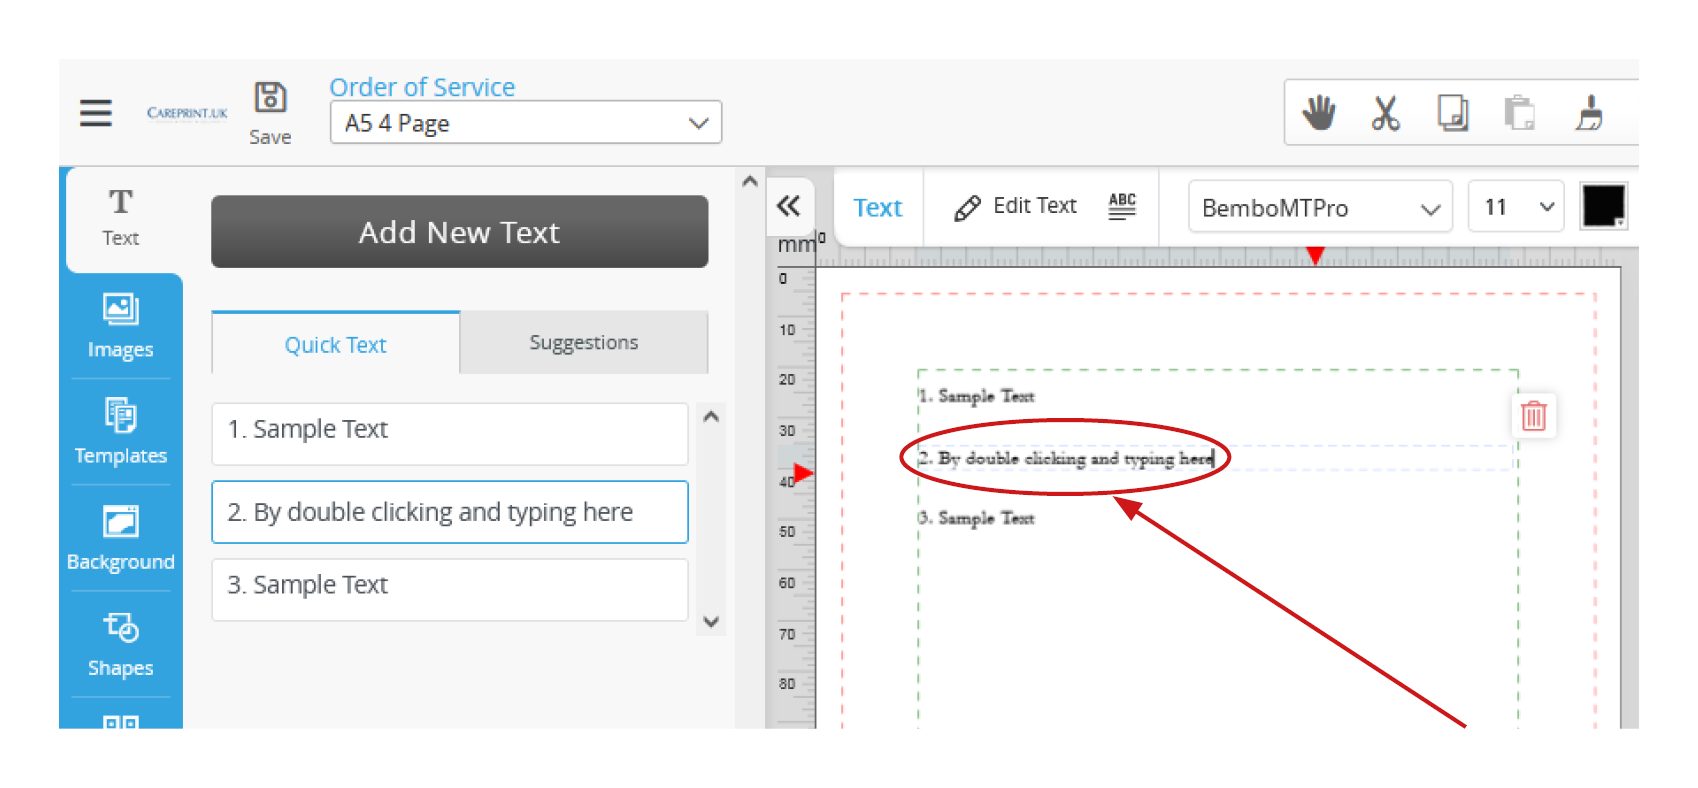The height and width of the screenshot is (788, 1698).
Task: Select the format paintbrush icon
Action: (1589, 113)
